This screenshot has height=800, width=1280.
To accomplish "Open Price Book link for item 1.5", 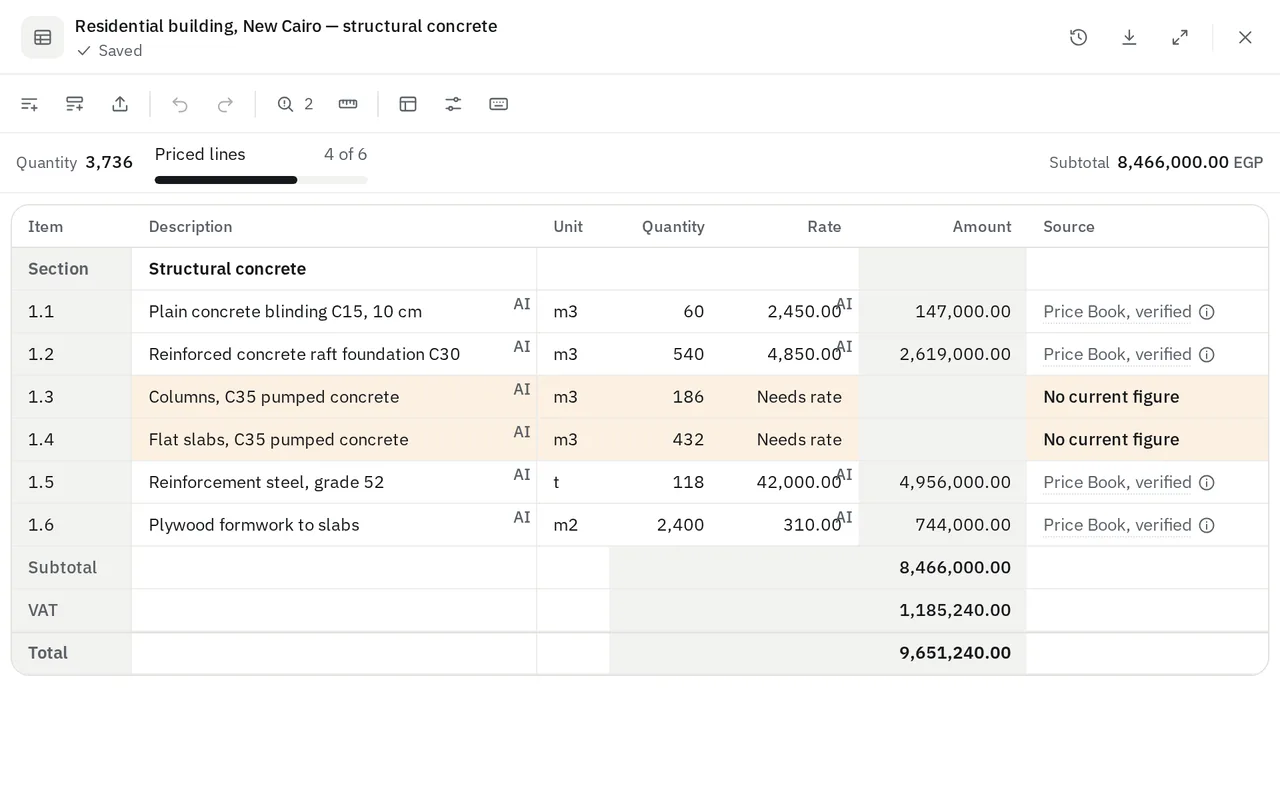I will [1117, 483].
